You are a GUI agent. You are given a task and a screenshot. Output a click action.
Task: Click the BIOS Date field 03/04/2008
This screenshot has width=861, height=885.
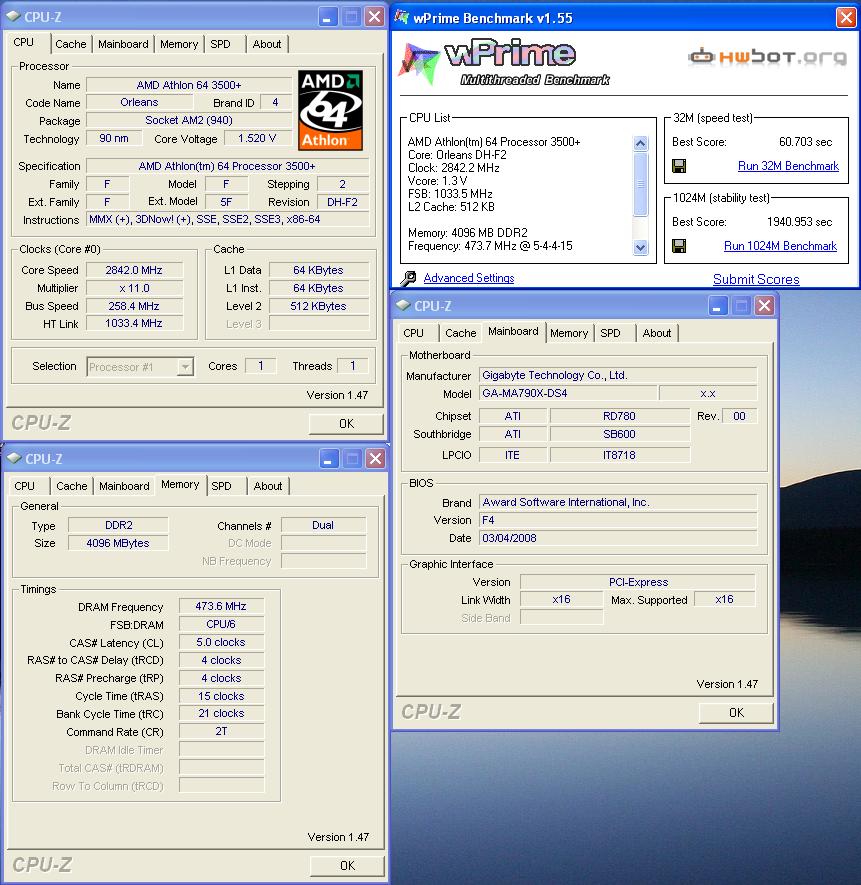pyautogui.click(x=618, y=538)
